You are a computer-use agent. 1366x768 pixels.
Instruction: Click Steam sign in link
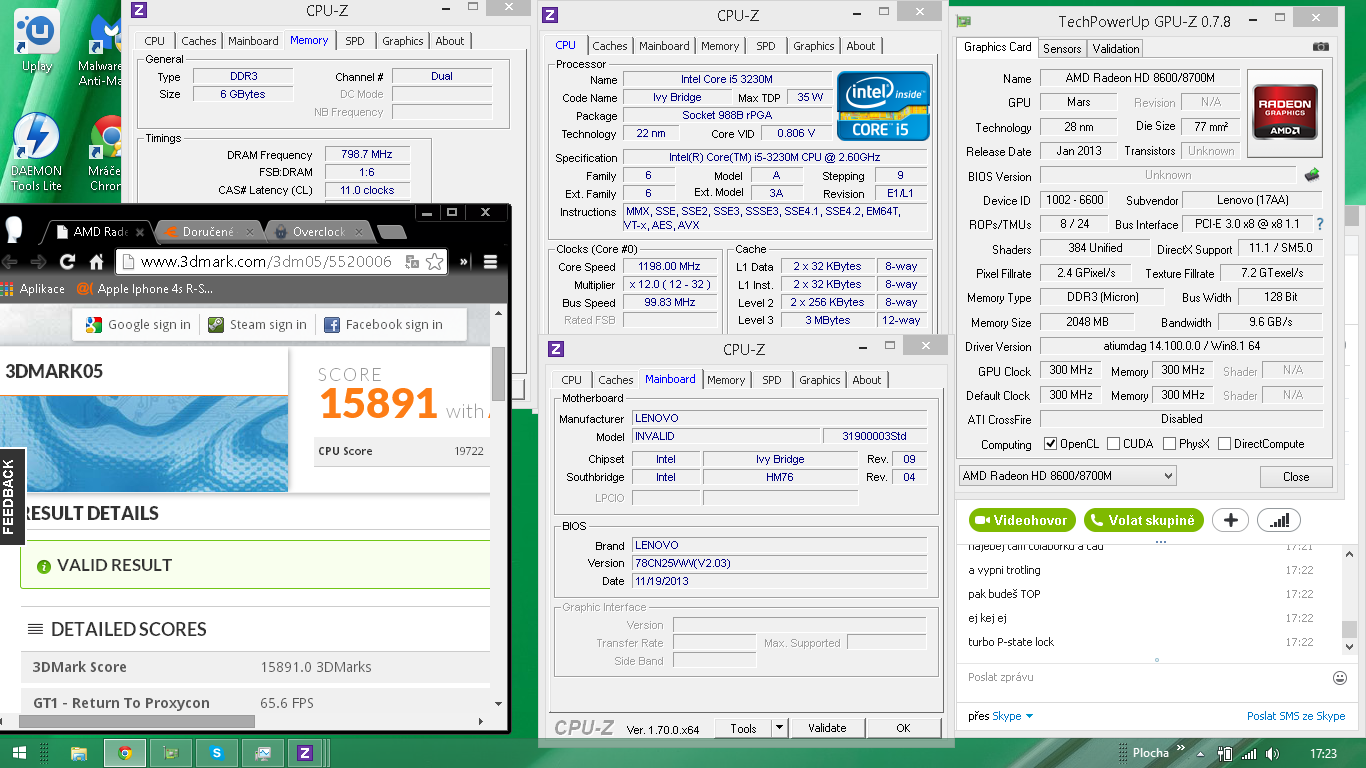click(258, 325)
